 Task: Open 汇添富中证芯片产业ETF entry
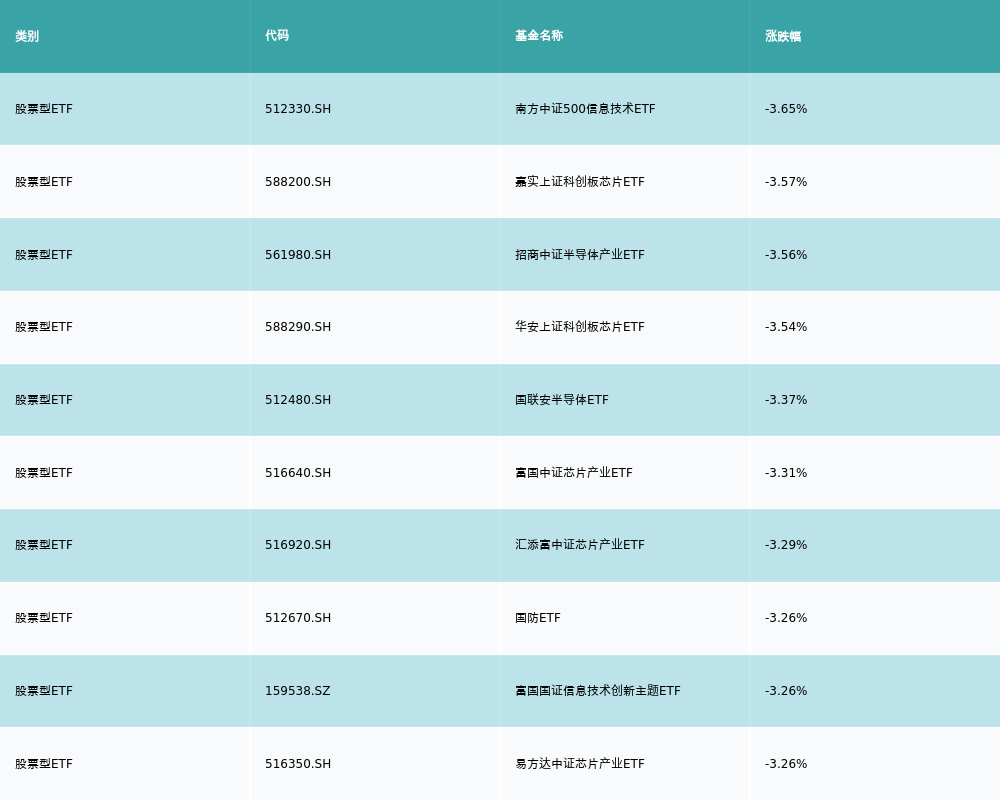coord(580,545)
